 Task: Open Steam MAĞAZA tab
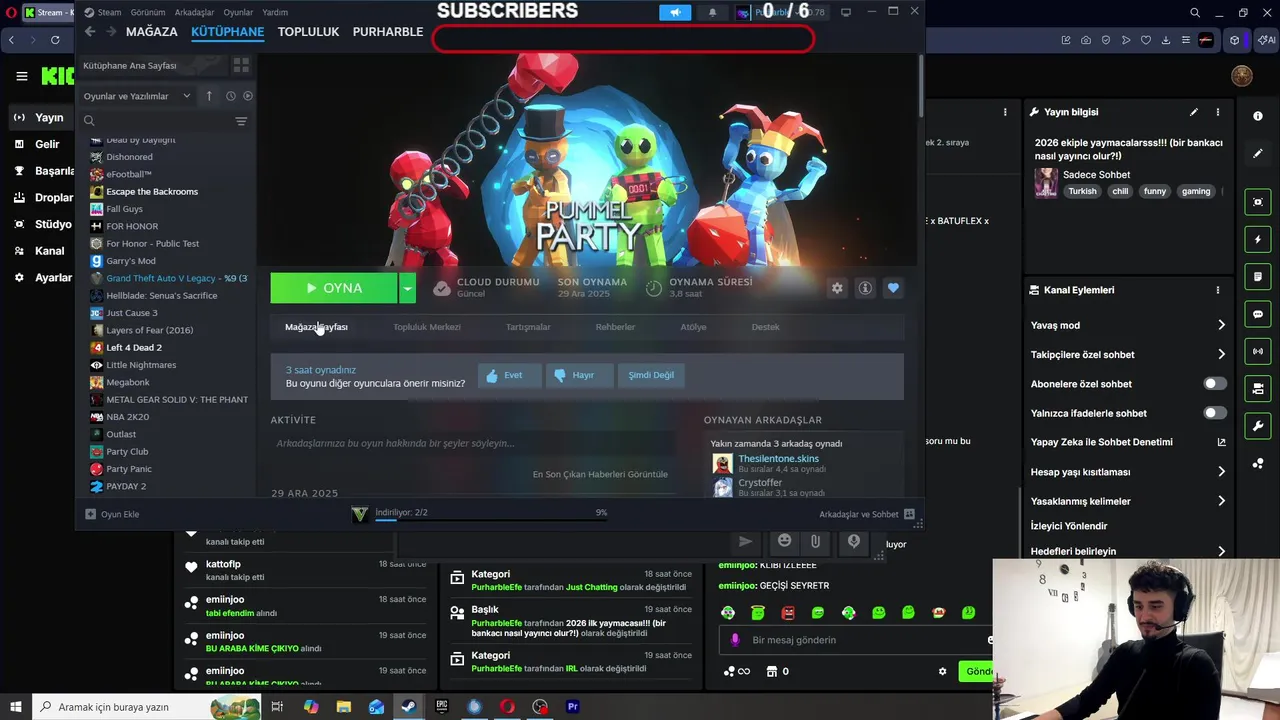coord(152,32)
